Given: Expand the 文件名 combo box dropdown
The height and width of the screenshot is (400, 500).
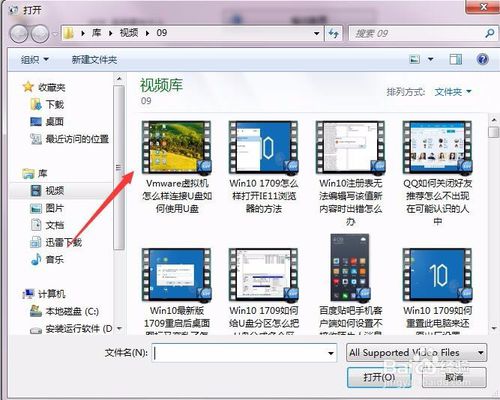Looking at the screenshot, I should click(331, 353).
